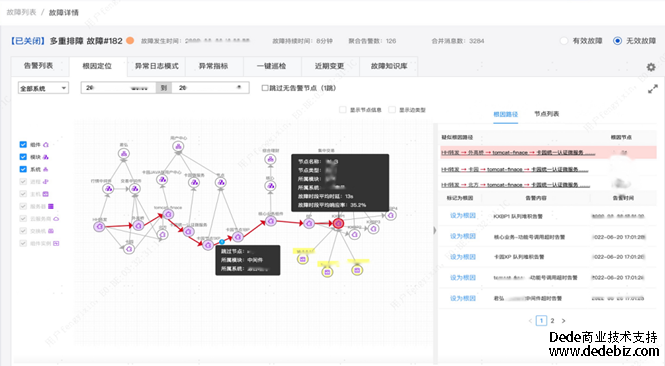This screenshot has height=366, width=665.
Task: Go to next page of alerts
Action: tap(563, 321)
